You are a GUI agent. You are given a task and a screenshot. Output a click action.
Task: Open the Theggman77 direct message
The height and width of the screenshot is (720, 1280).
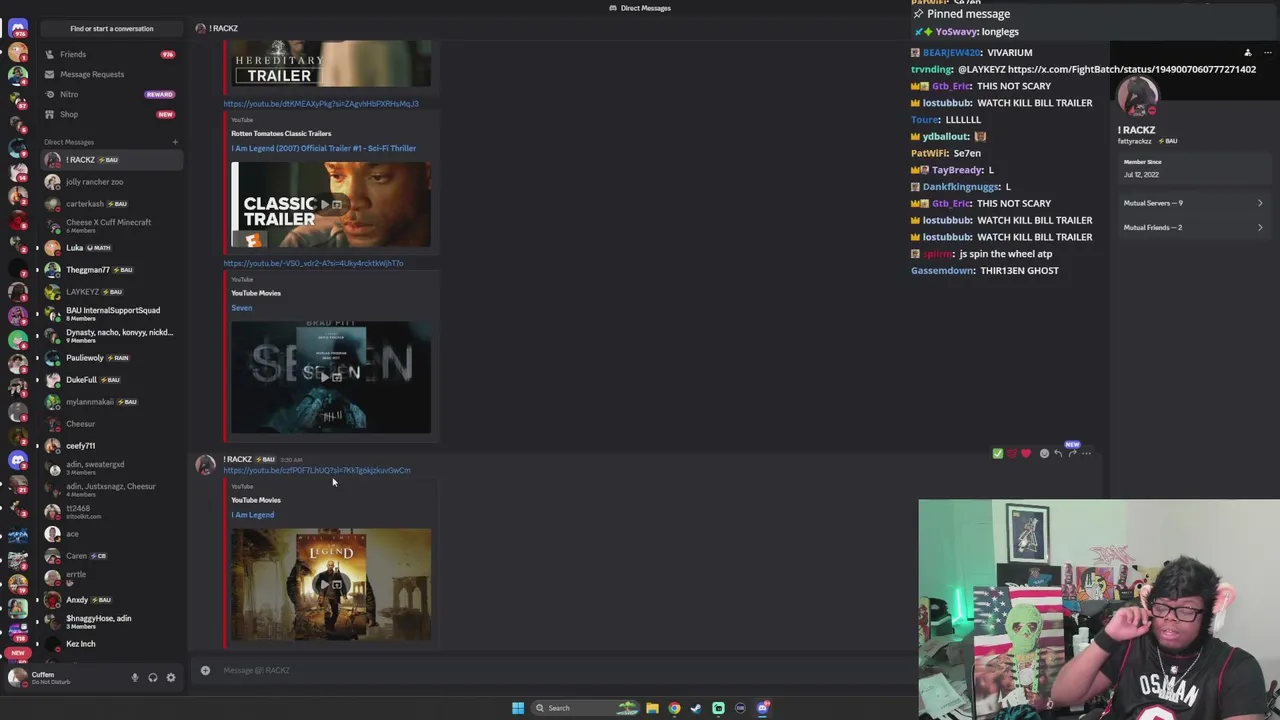point(112,270)
